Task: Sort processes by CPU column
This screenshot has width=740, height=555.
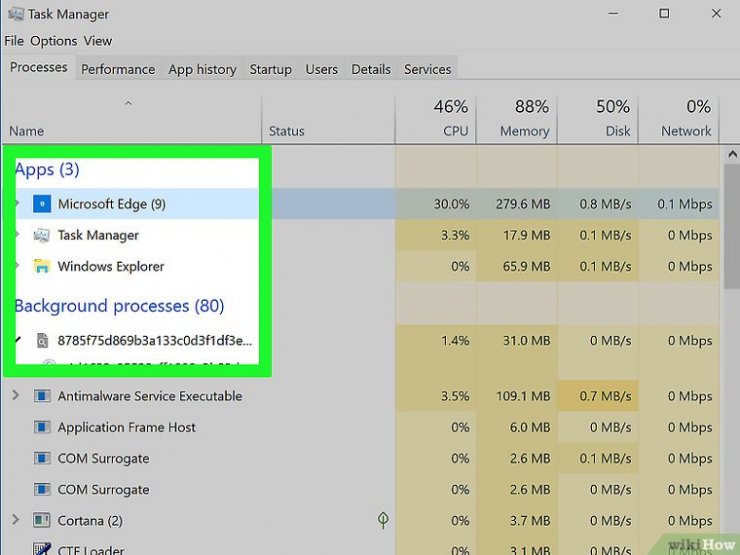Action: point(436,120)
